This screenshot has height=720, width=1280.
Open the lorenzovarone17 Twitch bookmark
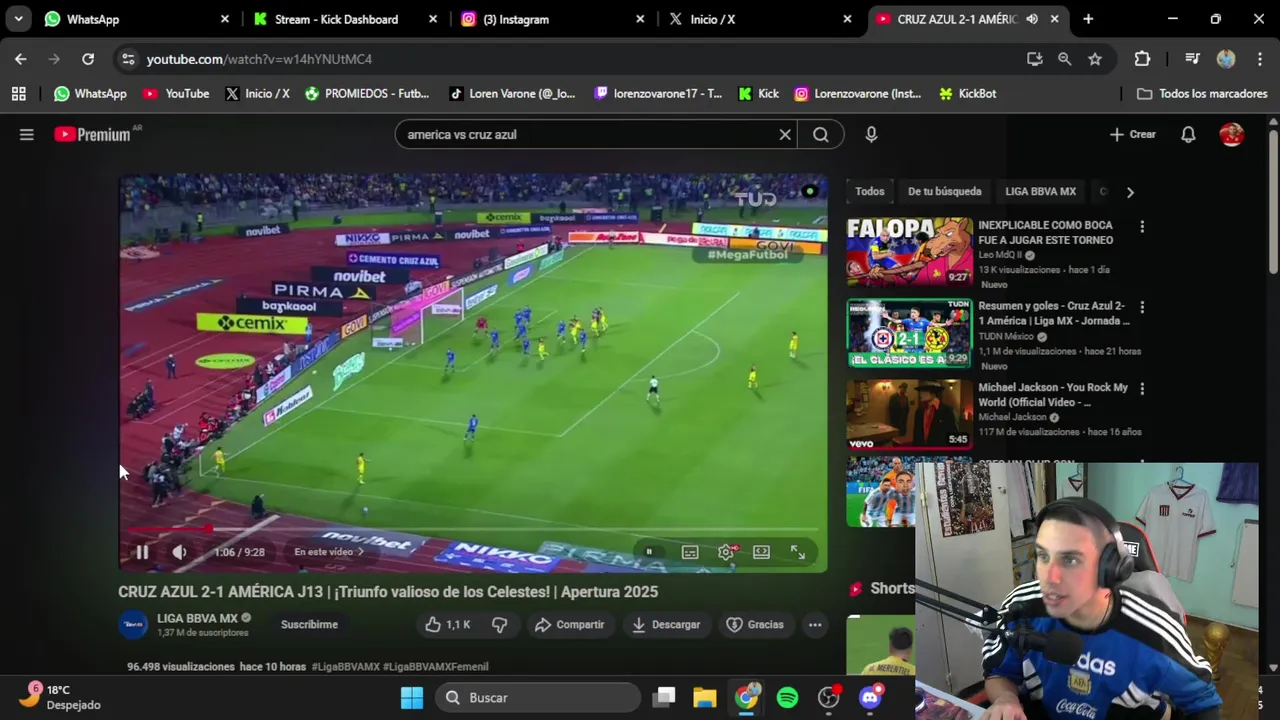click(x=658, y=93)
